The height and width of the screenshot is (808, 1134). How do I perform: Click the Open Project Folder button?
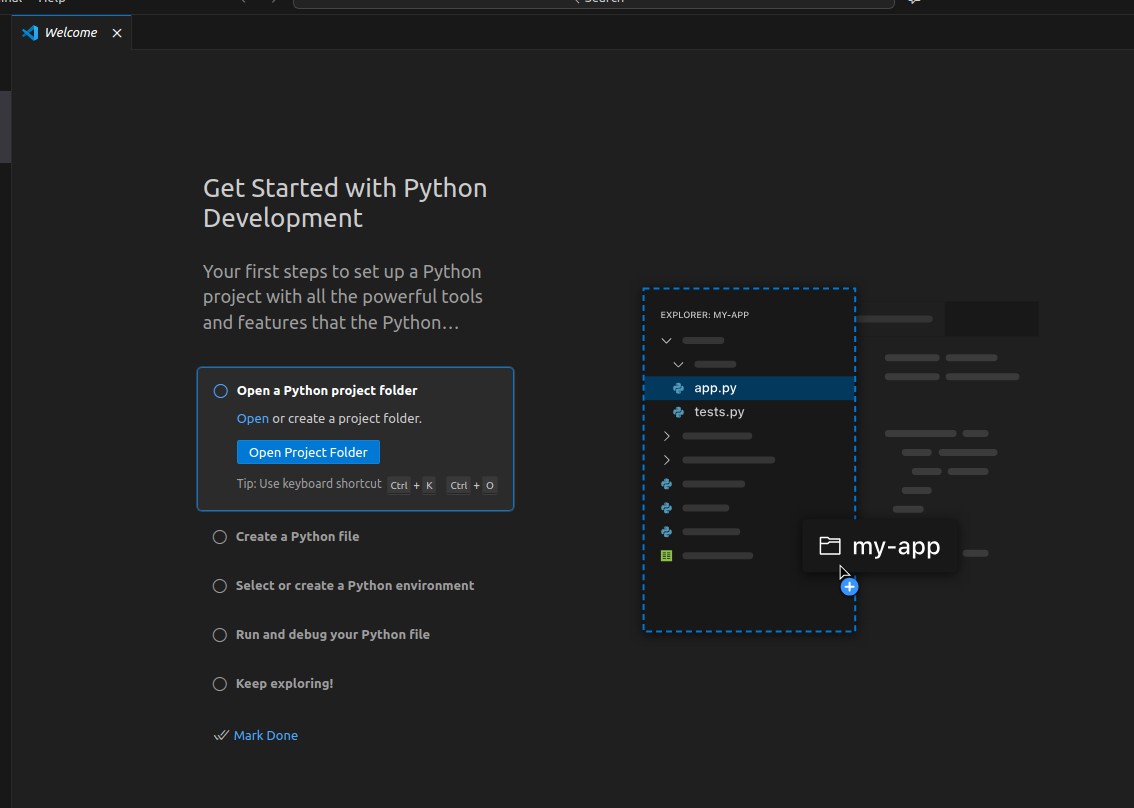coord(308,451)
